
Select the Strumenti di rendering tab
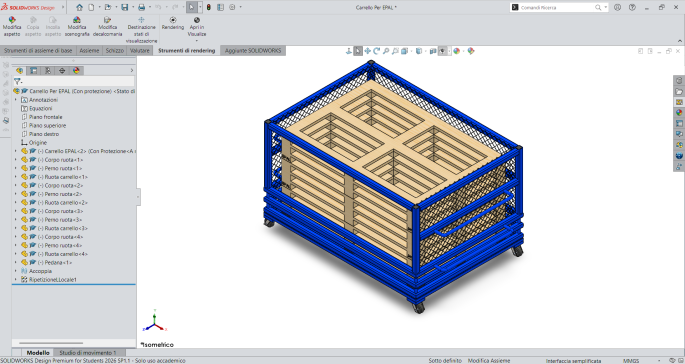(x=187, y=51)
